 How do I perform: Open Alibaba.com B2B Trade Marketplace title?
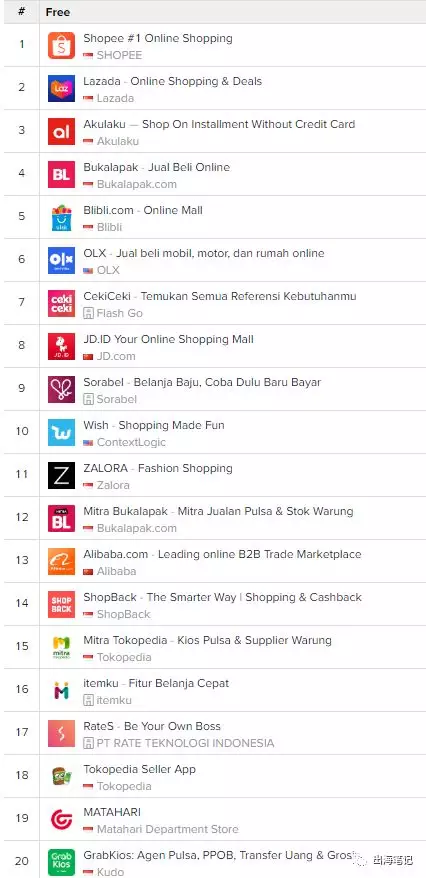[x=222, y=554]
